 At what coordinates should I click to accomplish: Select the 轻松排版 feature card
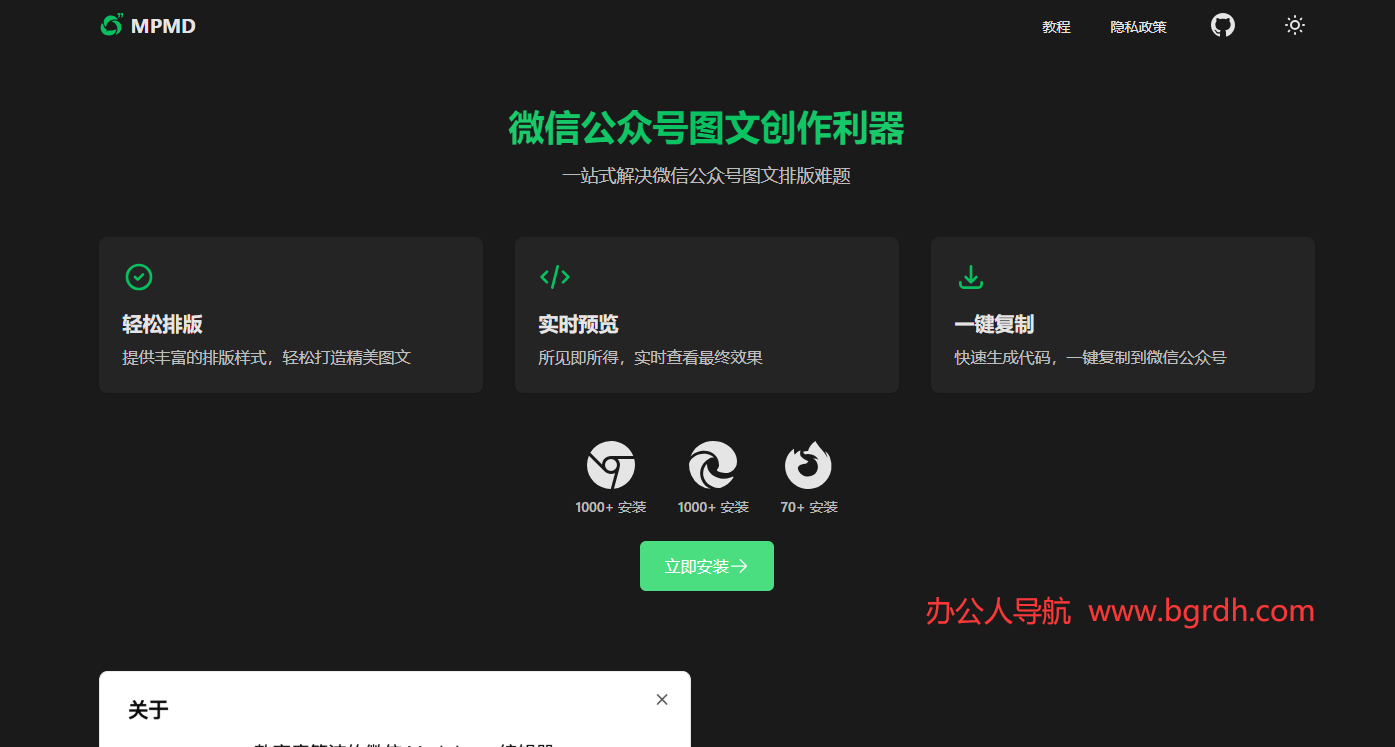coord(291,314)
